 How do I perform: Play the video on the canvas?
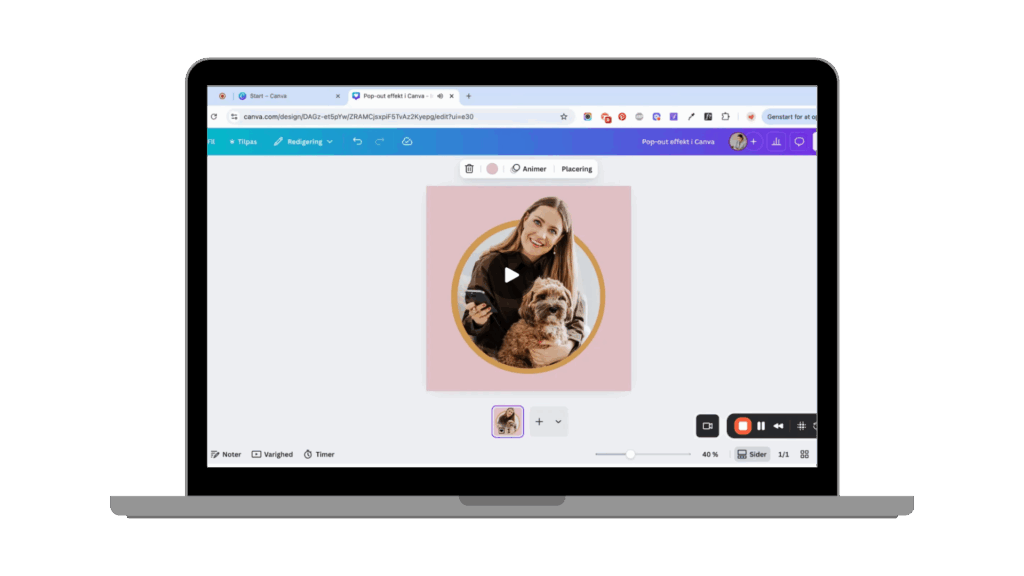[x=511, y=275]
